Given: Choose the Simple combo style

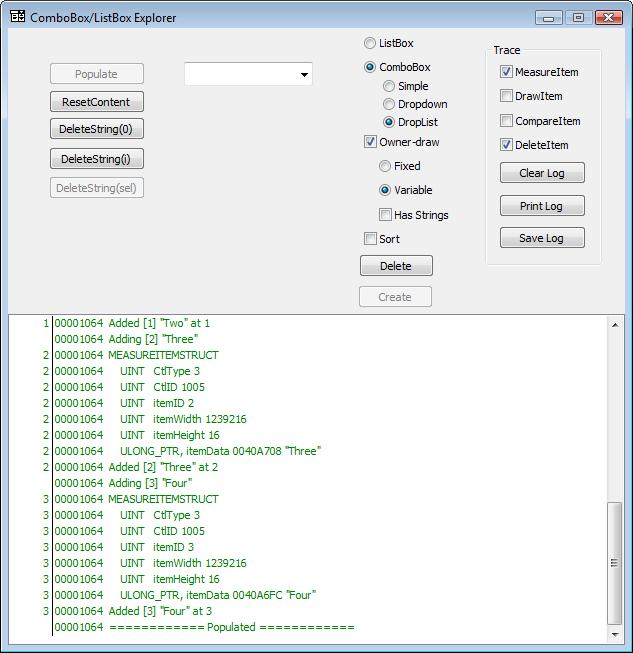Looking at the screenshot, I should pos(389,86).
